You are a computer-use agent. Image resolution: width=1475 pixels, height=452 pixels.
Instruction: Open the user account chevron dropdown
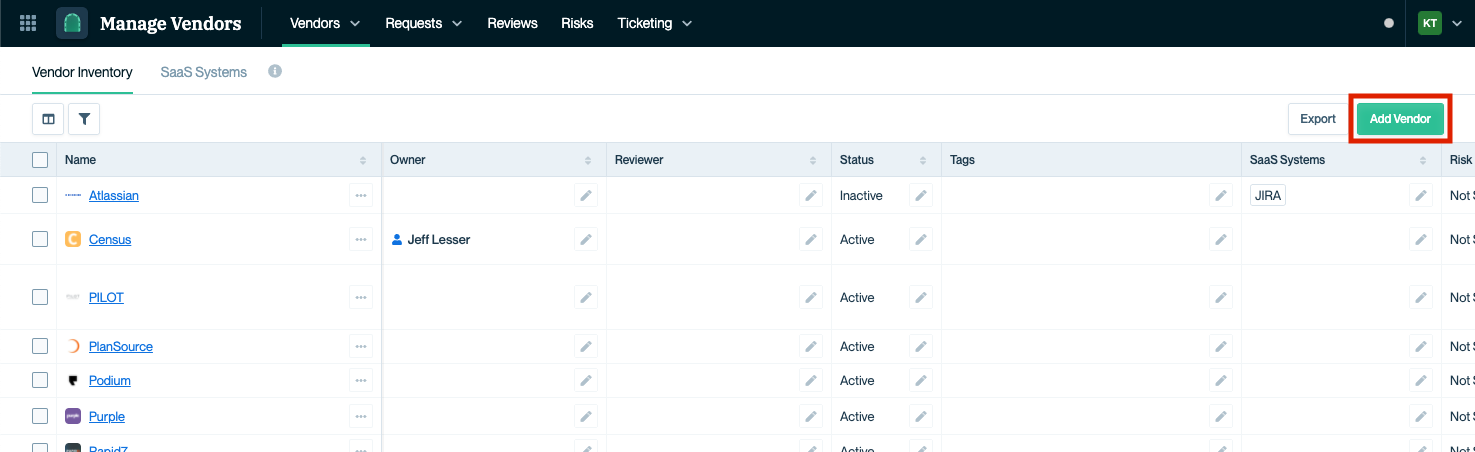pos(1456,24)
